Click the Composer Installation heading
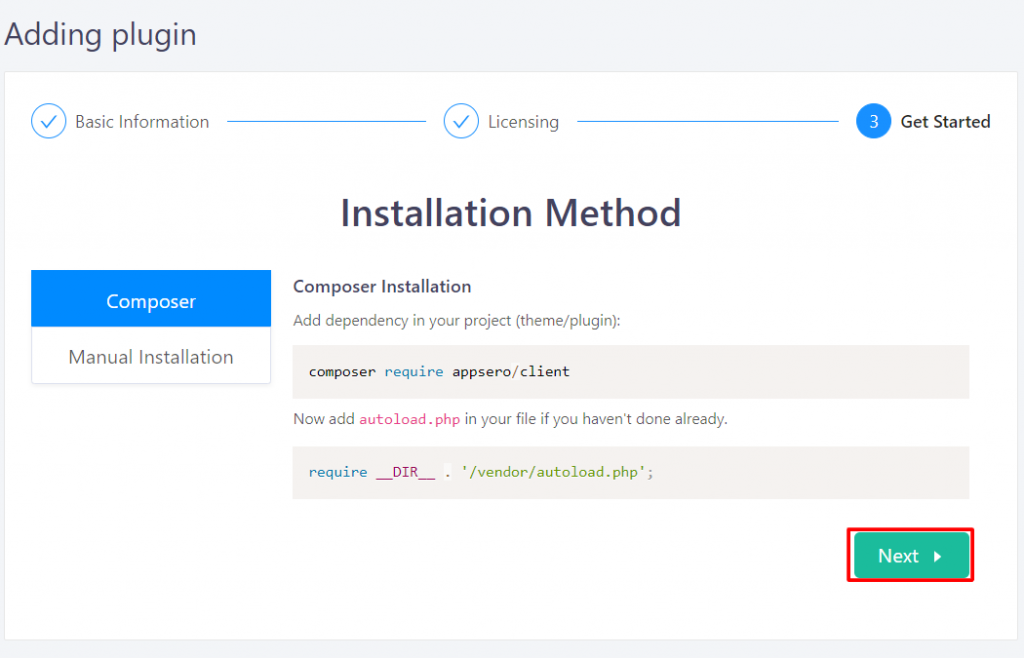1024x658 pixels. point(382,287)
